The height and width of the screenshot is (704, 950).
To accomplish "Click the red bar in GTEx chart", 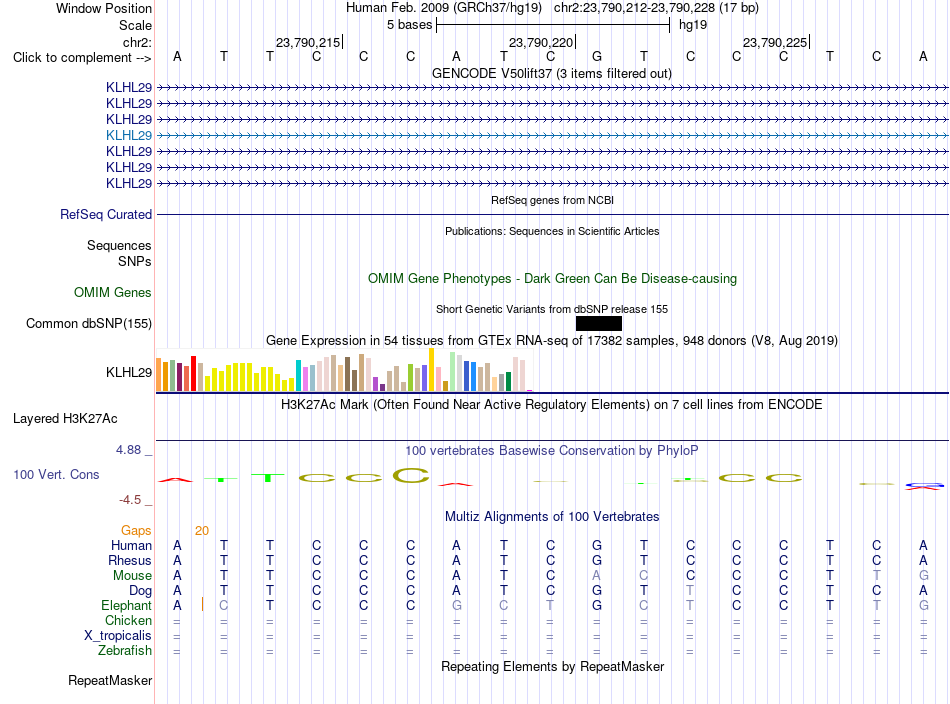I will click(193, 374).
